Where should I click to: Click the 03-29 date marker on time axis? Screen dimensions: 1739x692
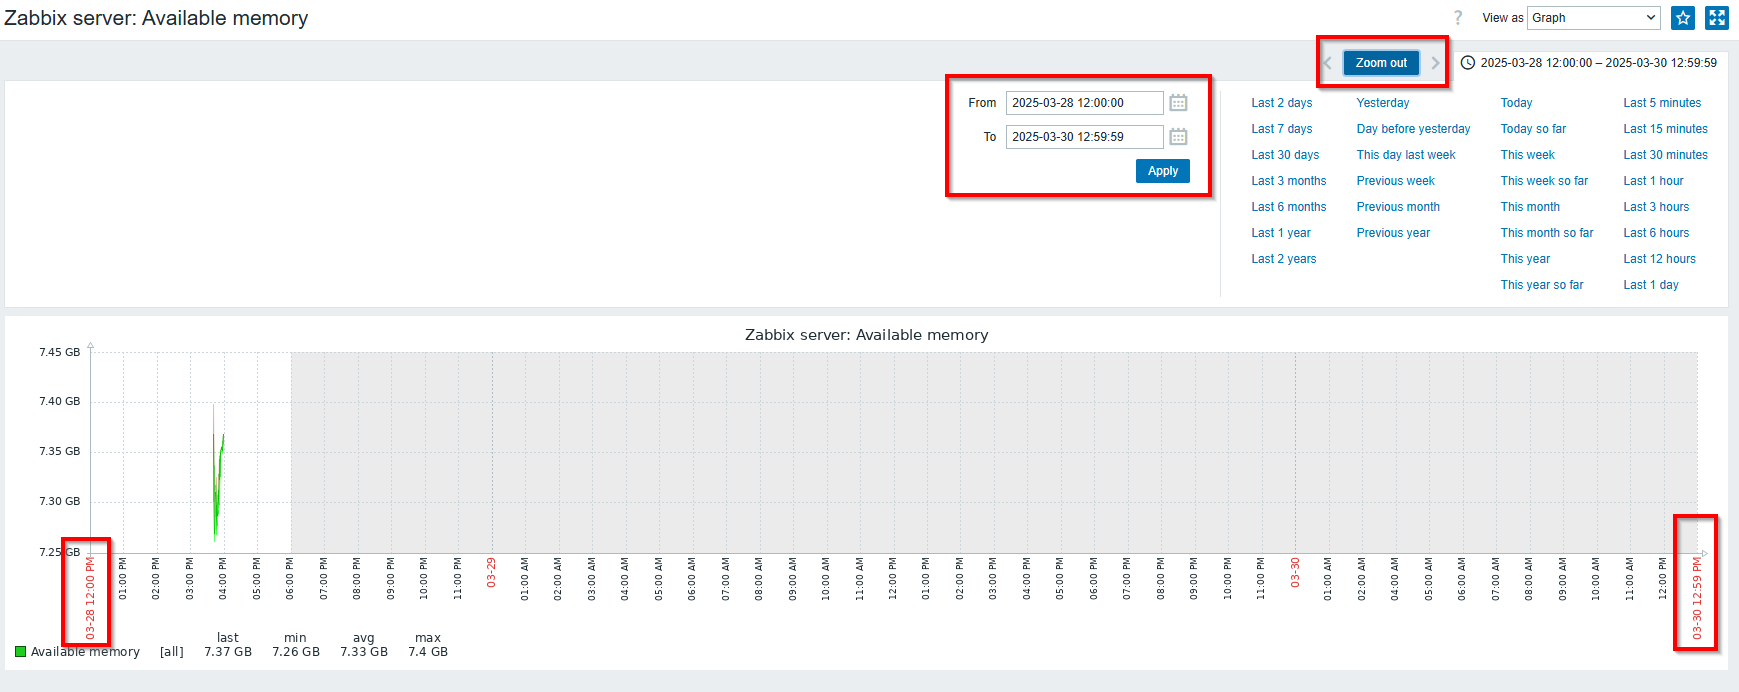[491, 573]
